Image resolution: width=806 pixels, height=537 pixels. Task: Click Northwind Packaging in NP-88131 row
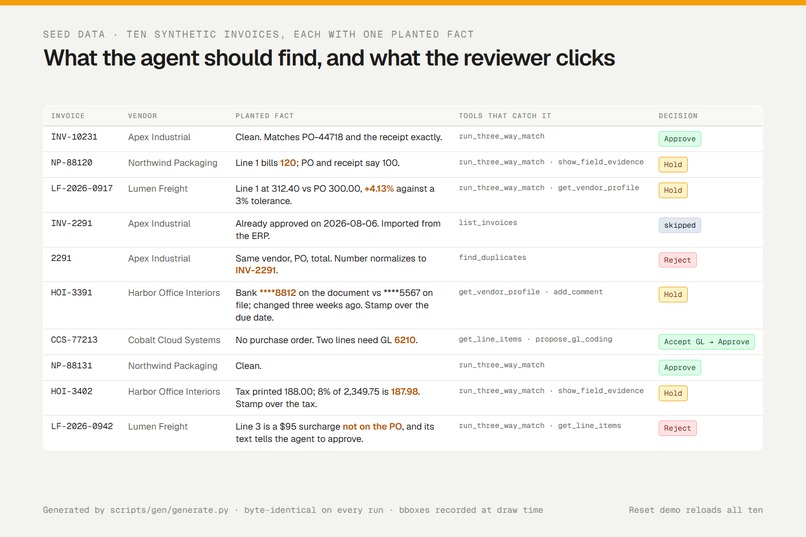pos(173,366)
